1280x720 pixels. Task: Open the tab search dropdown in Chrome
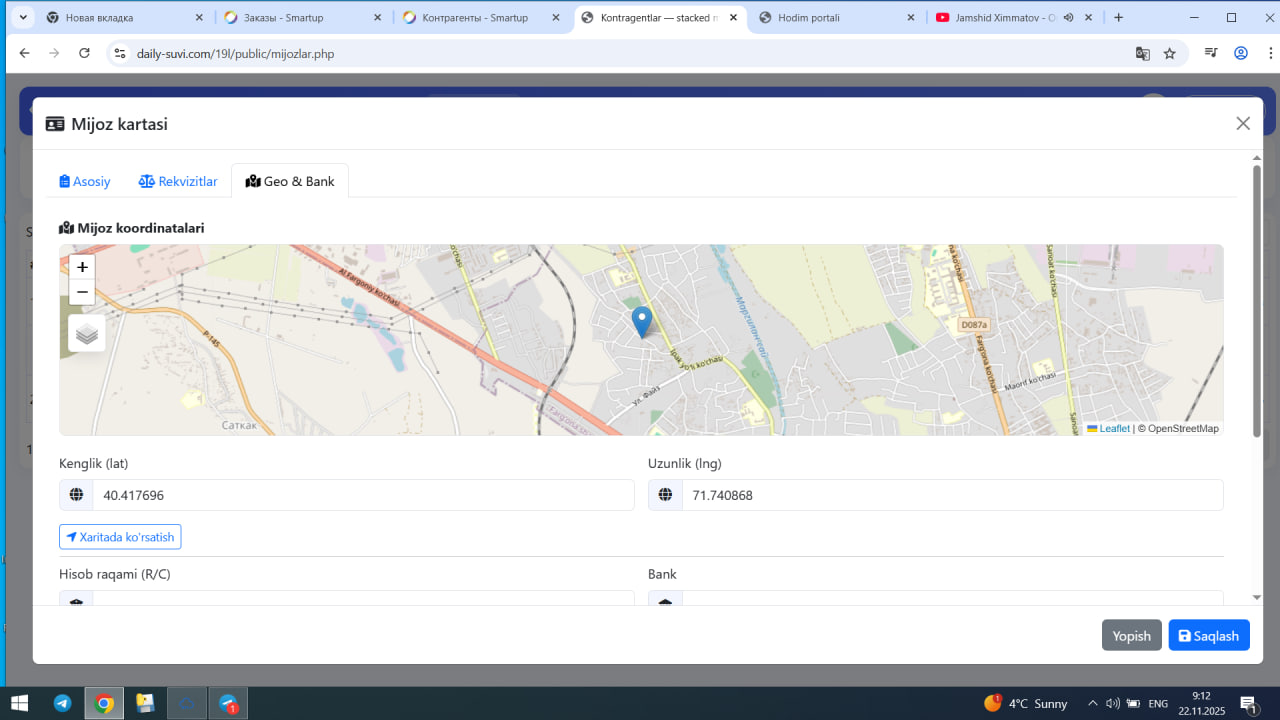pyautogui.click(x=23, y=17)
